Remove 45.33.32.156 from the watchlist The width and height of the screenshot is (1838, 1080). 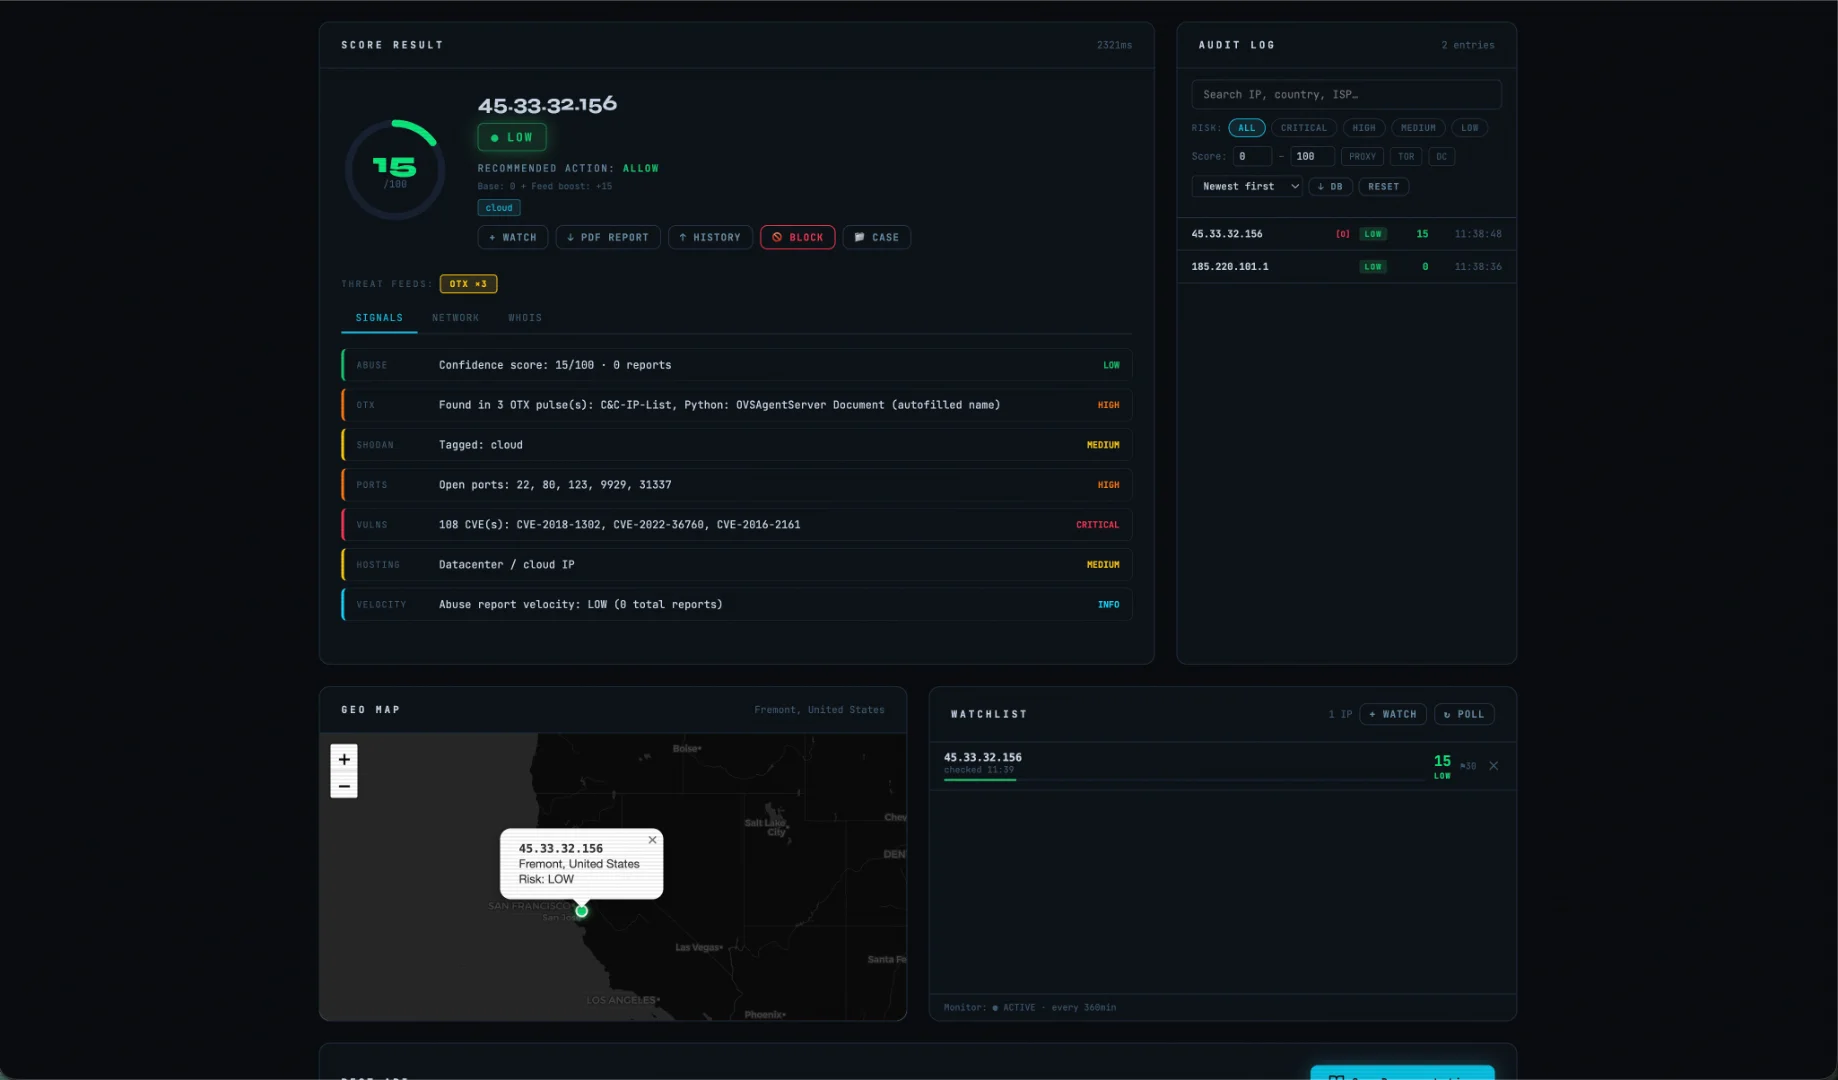point(1493,766)
